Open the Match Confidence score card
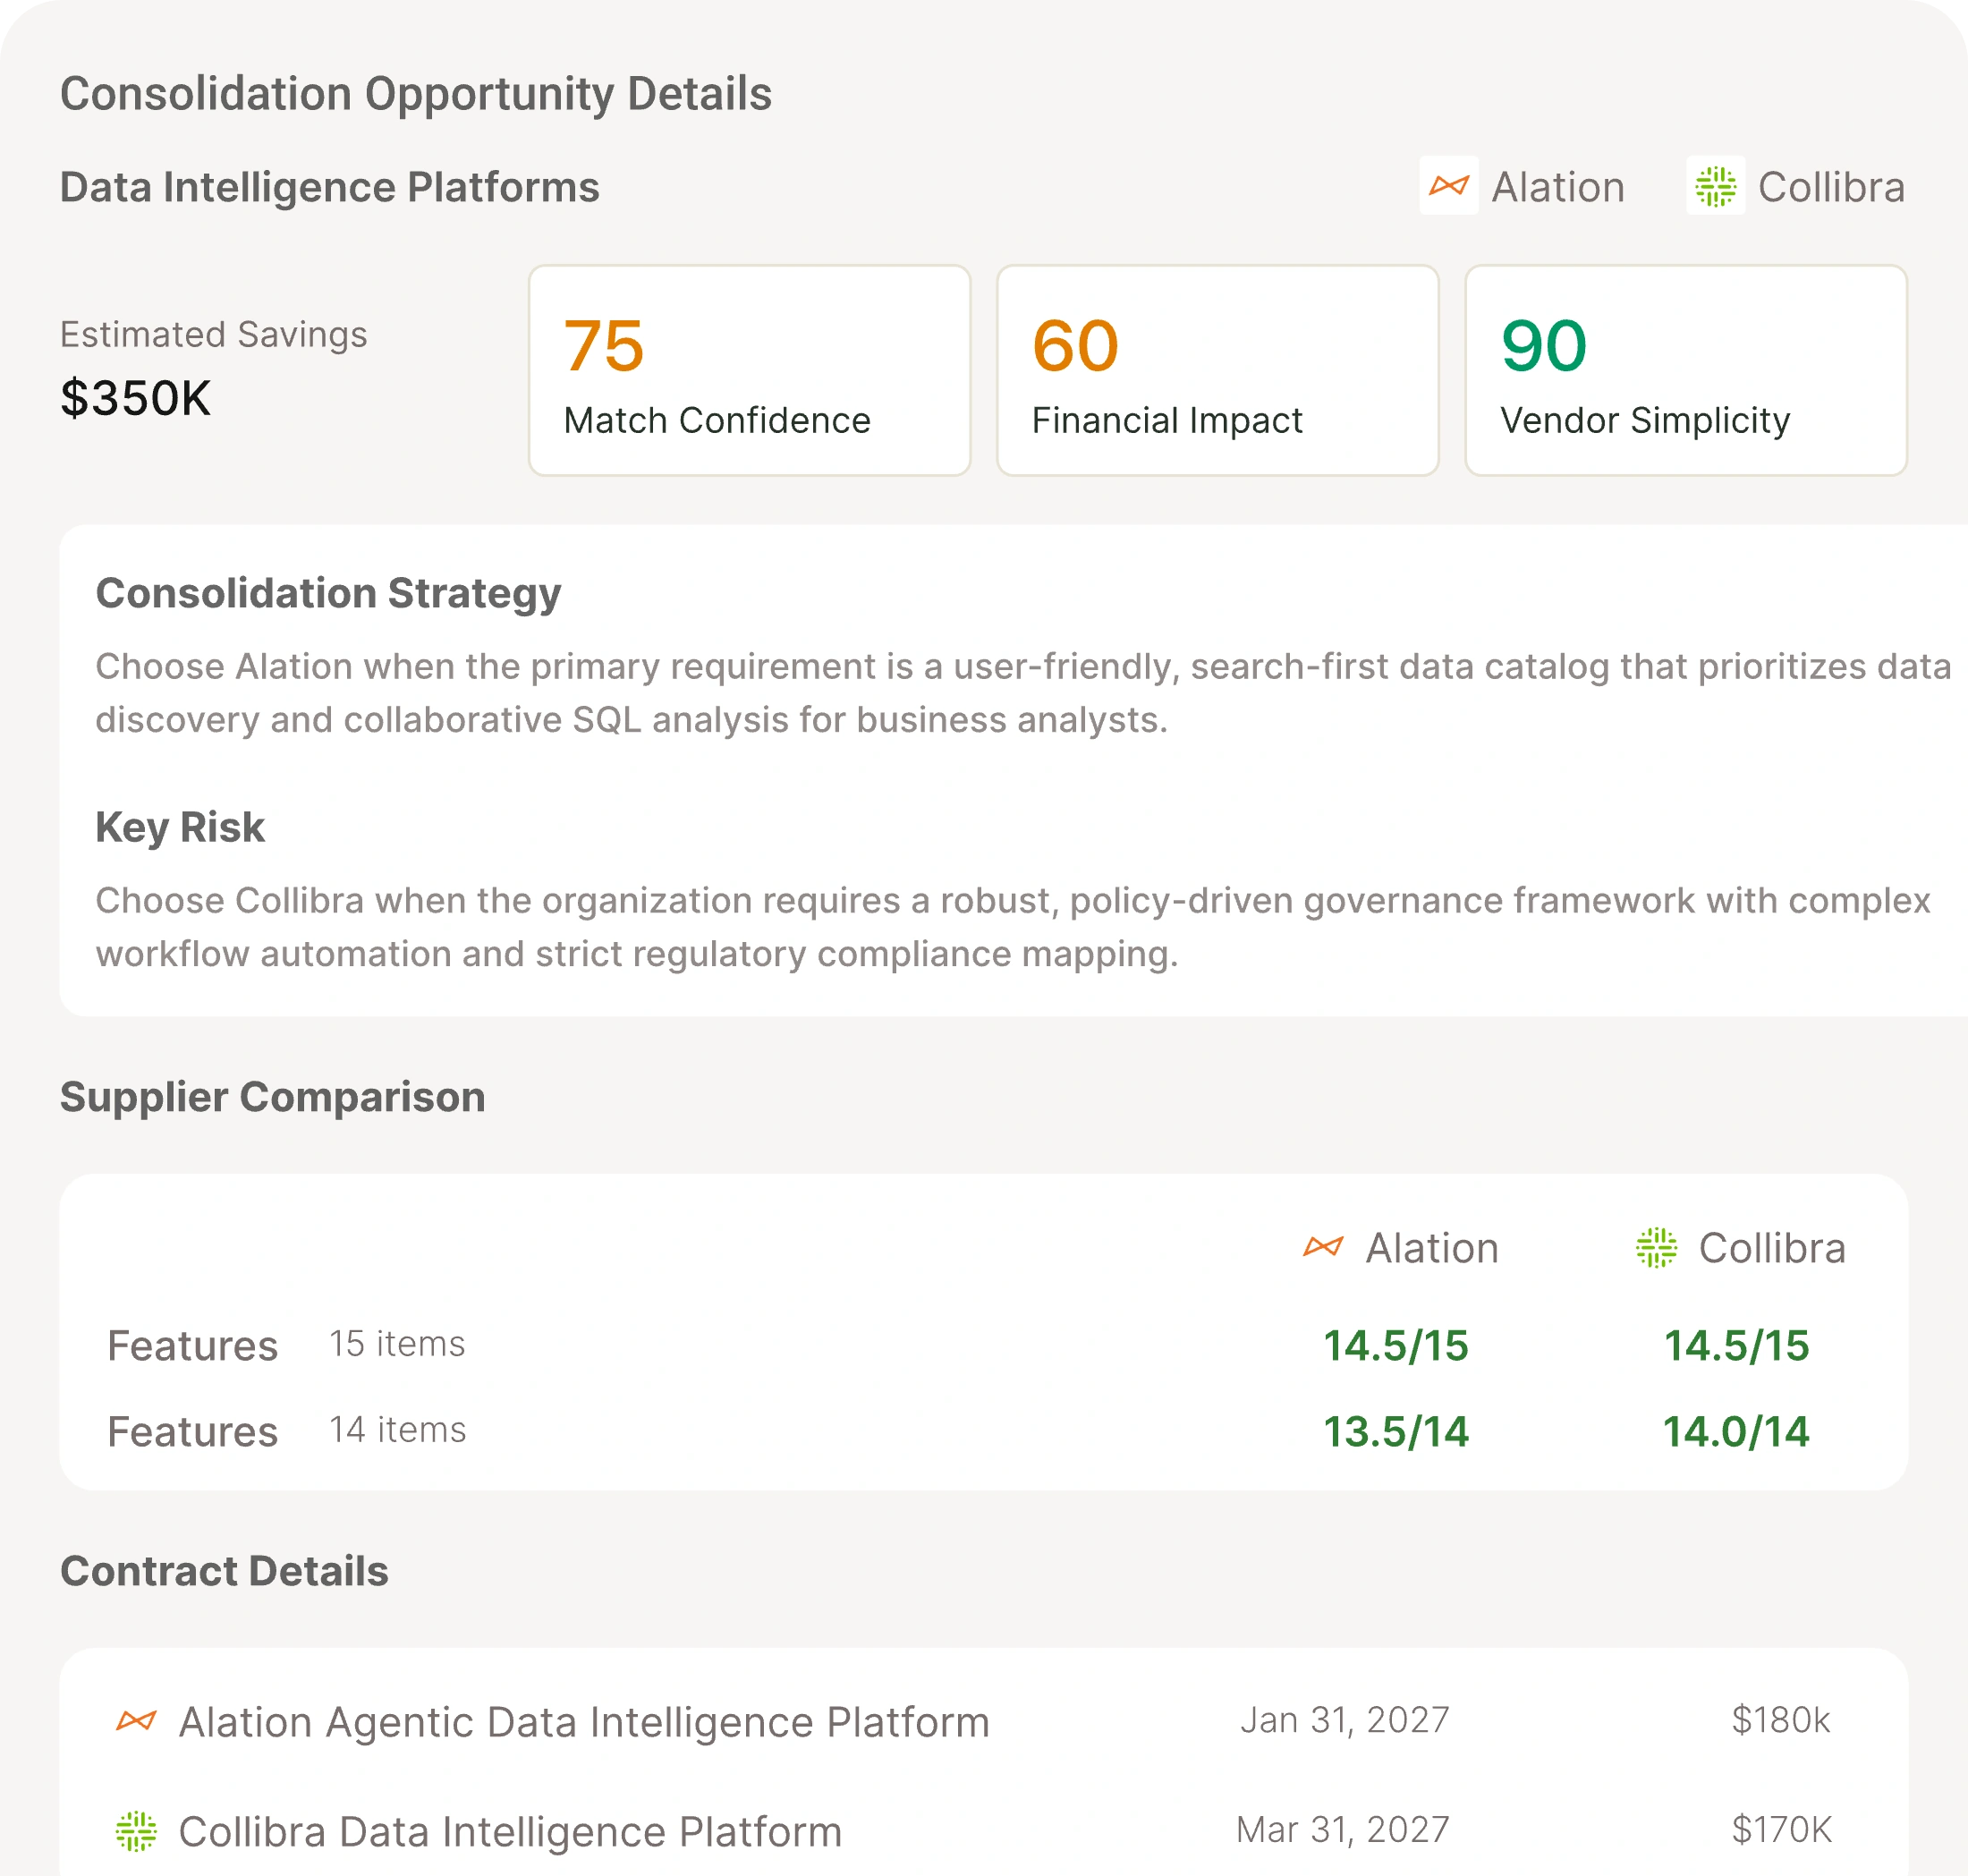This screenshot has height=1876, width=1968. (749, 370)
